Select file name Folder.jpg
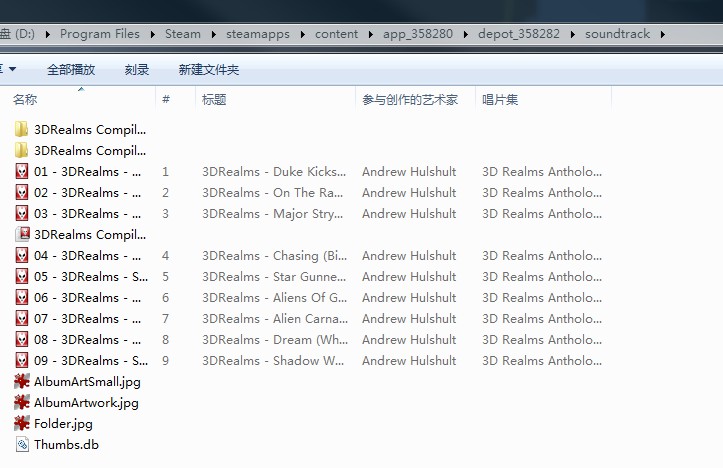723x468 pixels. pyautogui.click(x=63, y=424)
